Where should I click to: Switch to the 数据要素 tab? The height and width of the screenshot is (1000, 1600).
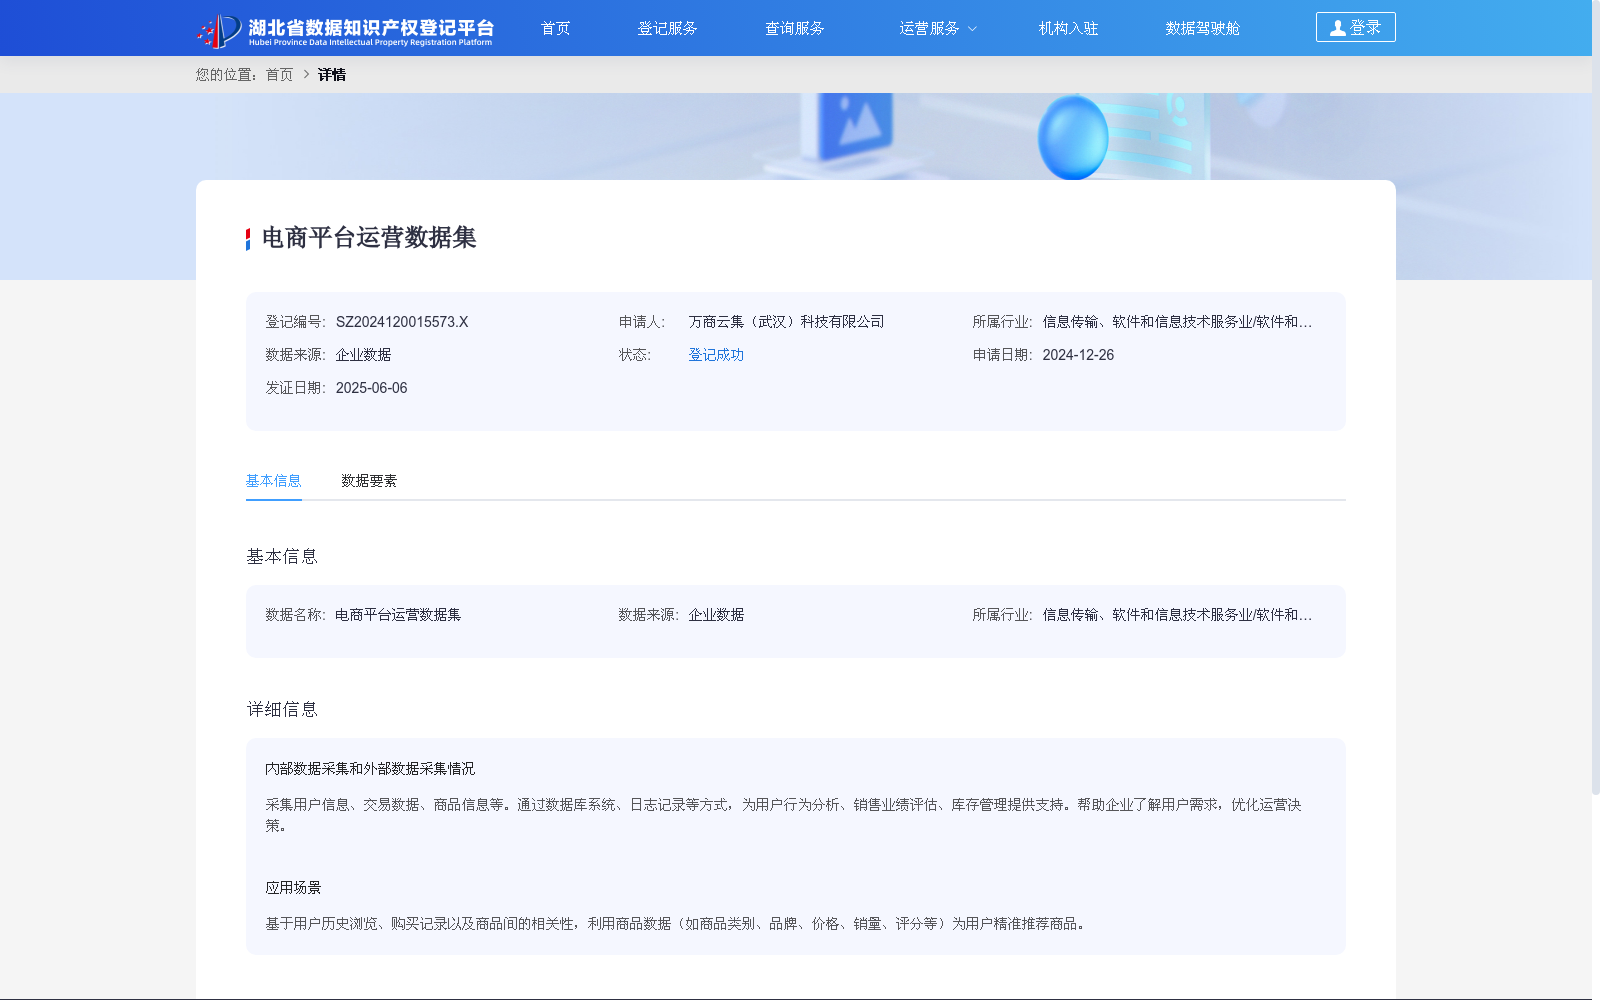tap(369, 481)
